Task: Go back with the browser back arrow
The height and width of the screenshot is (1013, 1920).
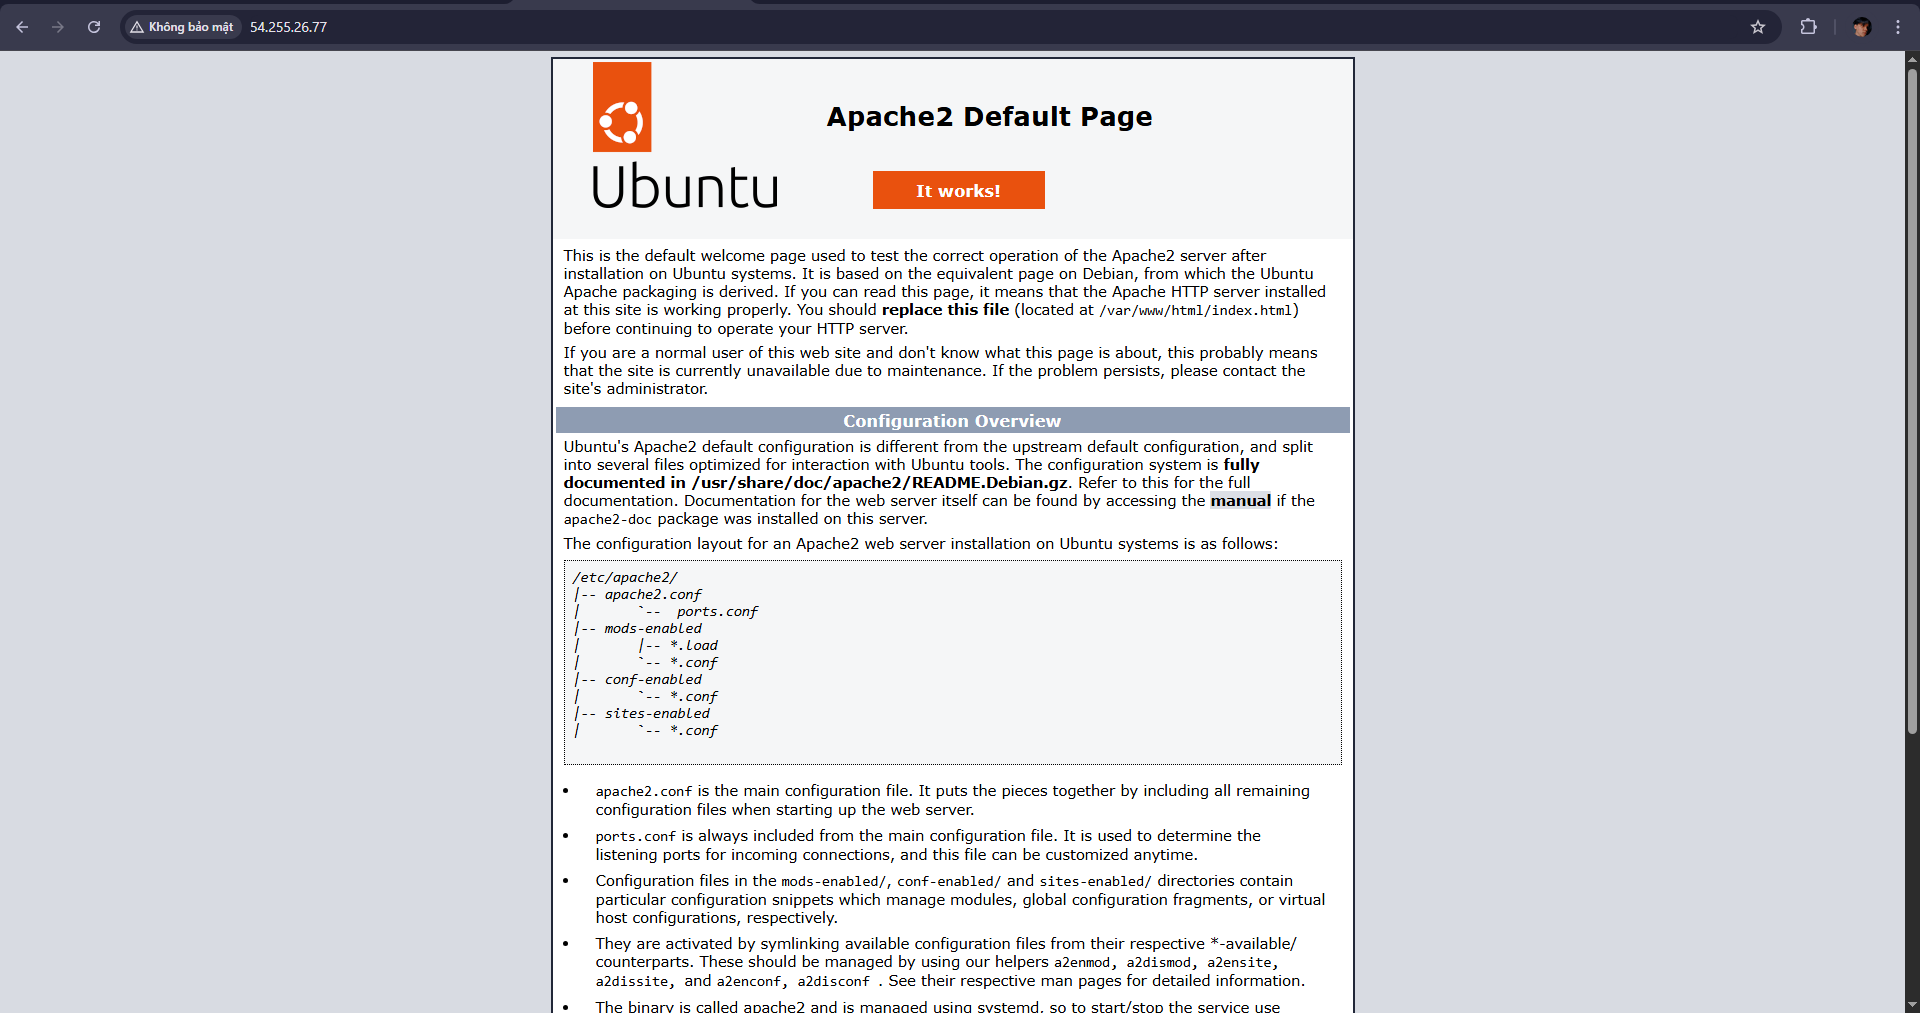Action: pyautogui.click(x=22, y=27)
